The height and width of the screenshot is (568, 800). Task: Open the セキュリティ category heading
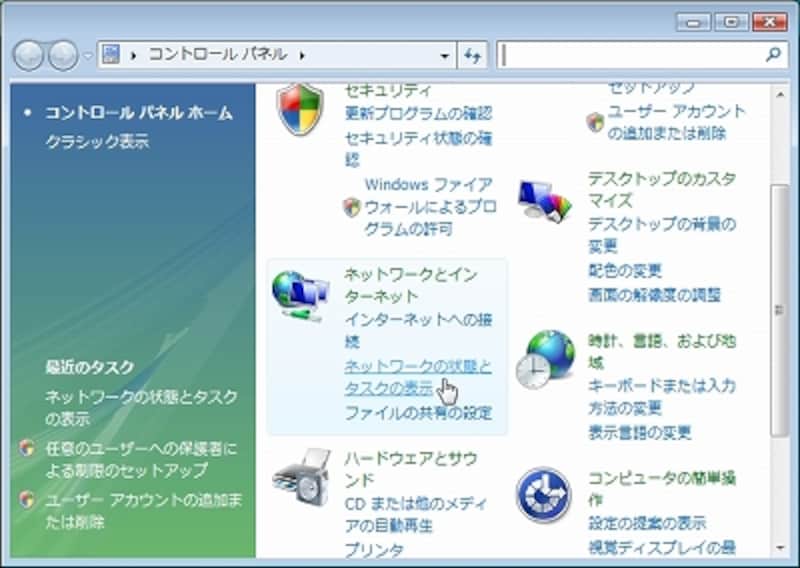pyautogui.click(x=388, y=91)
